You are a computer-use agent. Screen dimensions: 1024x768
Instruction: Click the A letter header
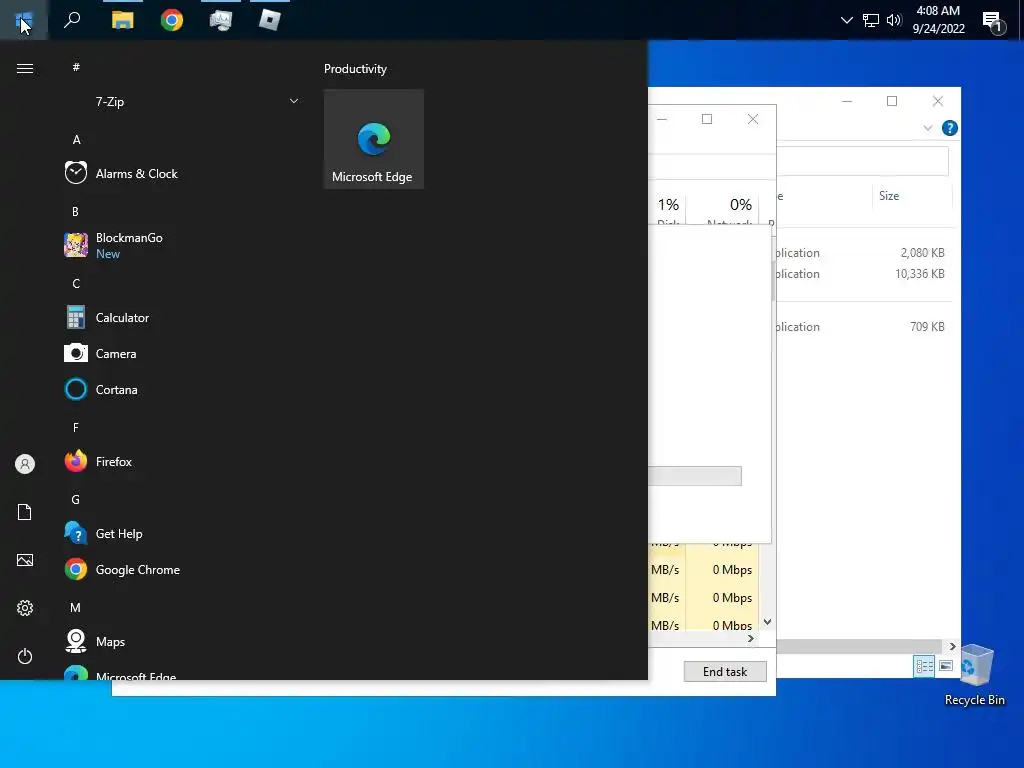[76, 140]
